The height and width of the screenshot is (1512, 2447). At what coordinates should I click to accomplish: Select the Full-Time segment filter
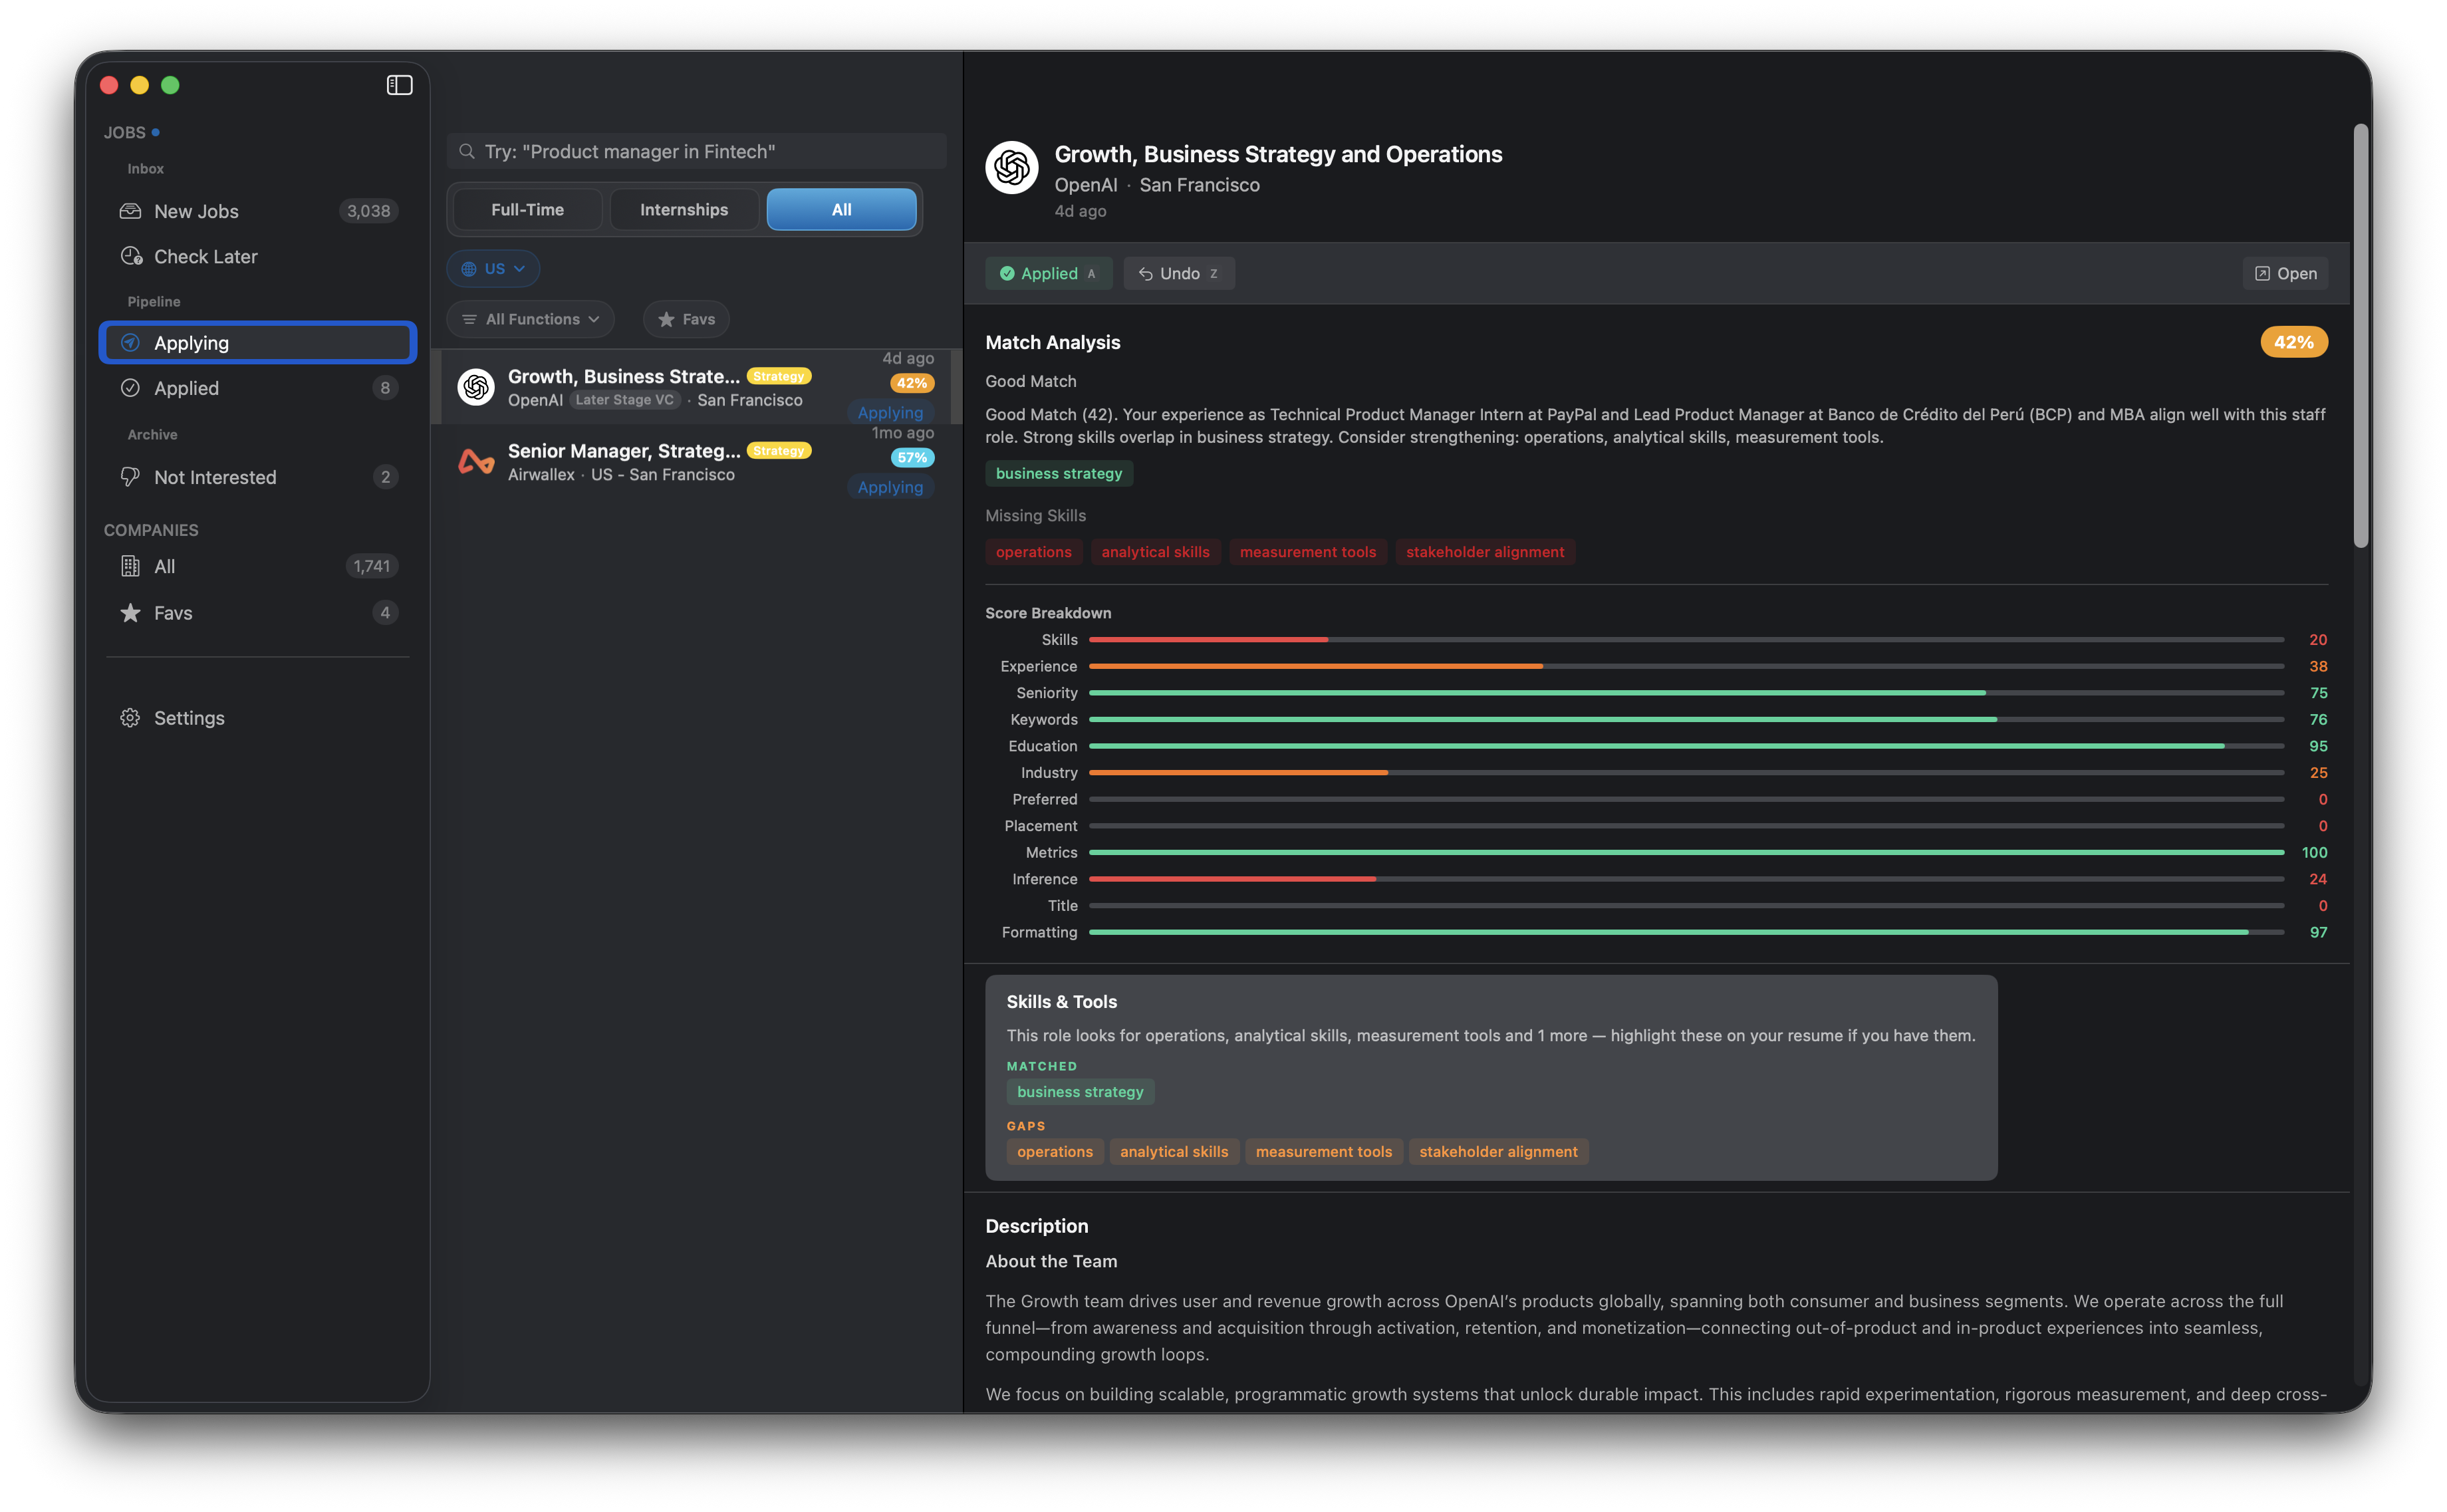pos(527,210)
